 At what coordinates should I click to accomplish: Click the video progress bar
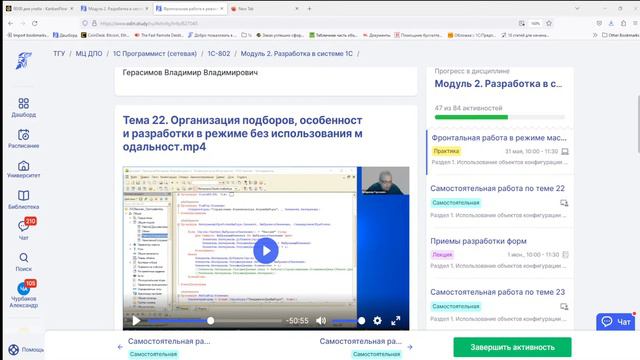[215, 321]
